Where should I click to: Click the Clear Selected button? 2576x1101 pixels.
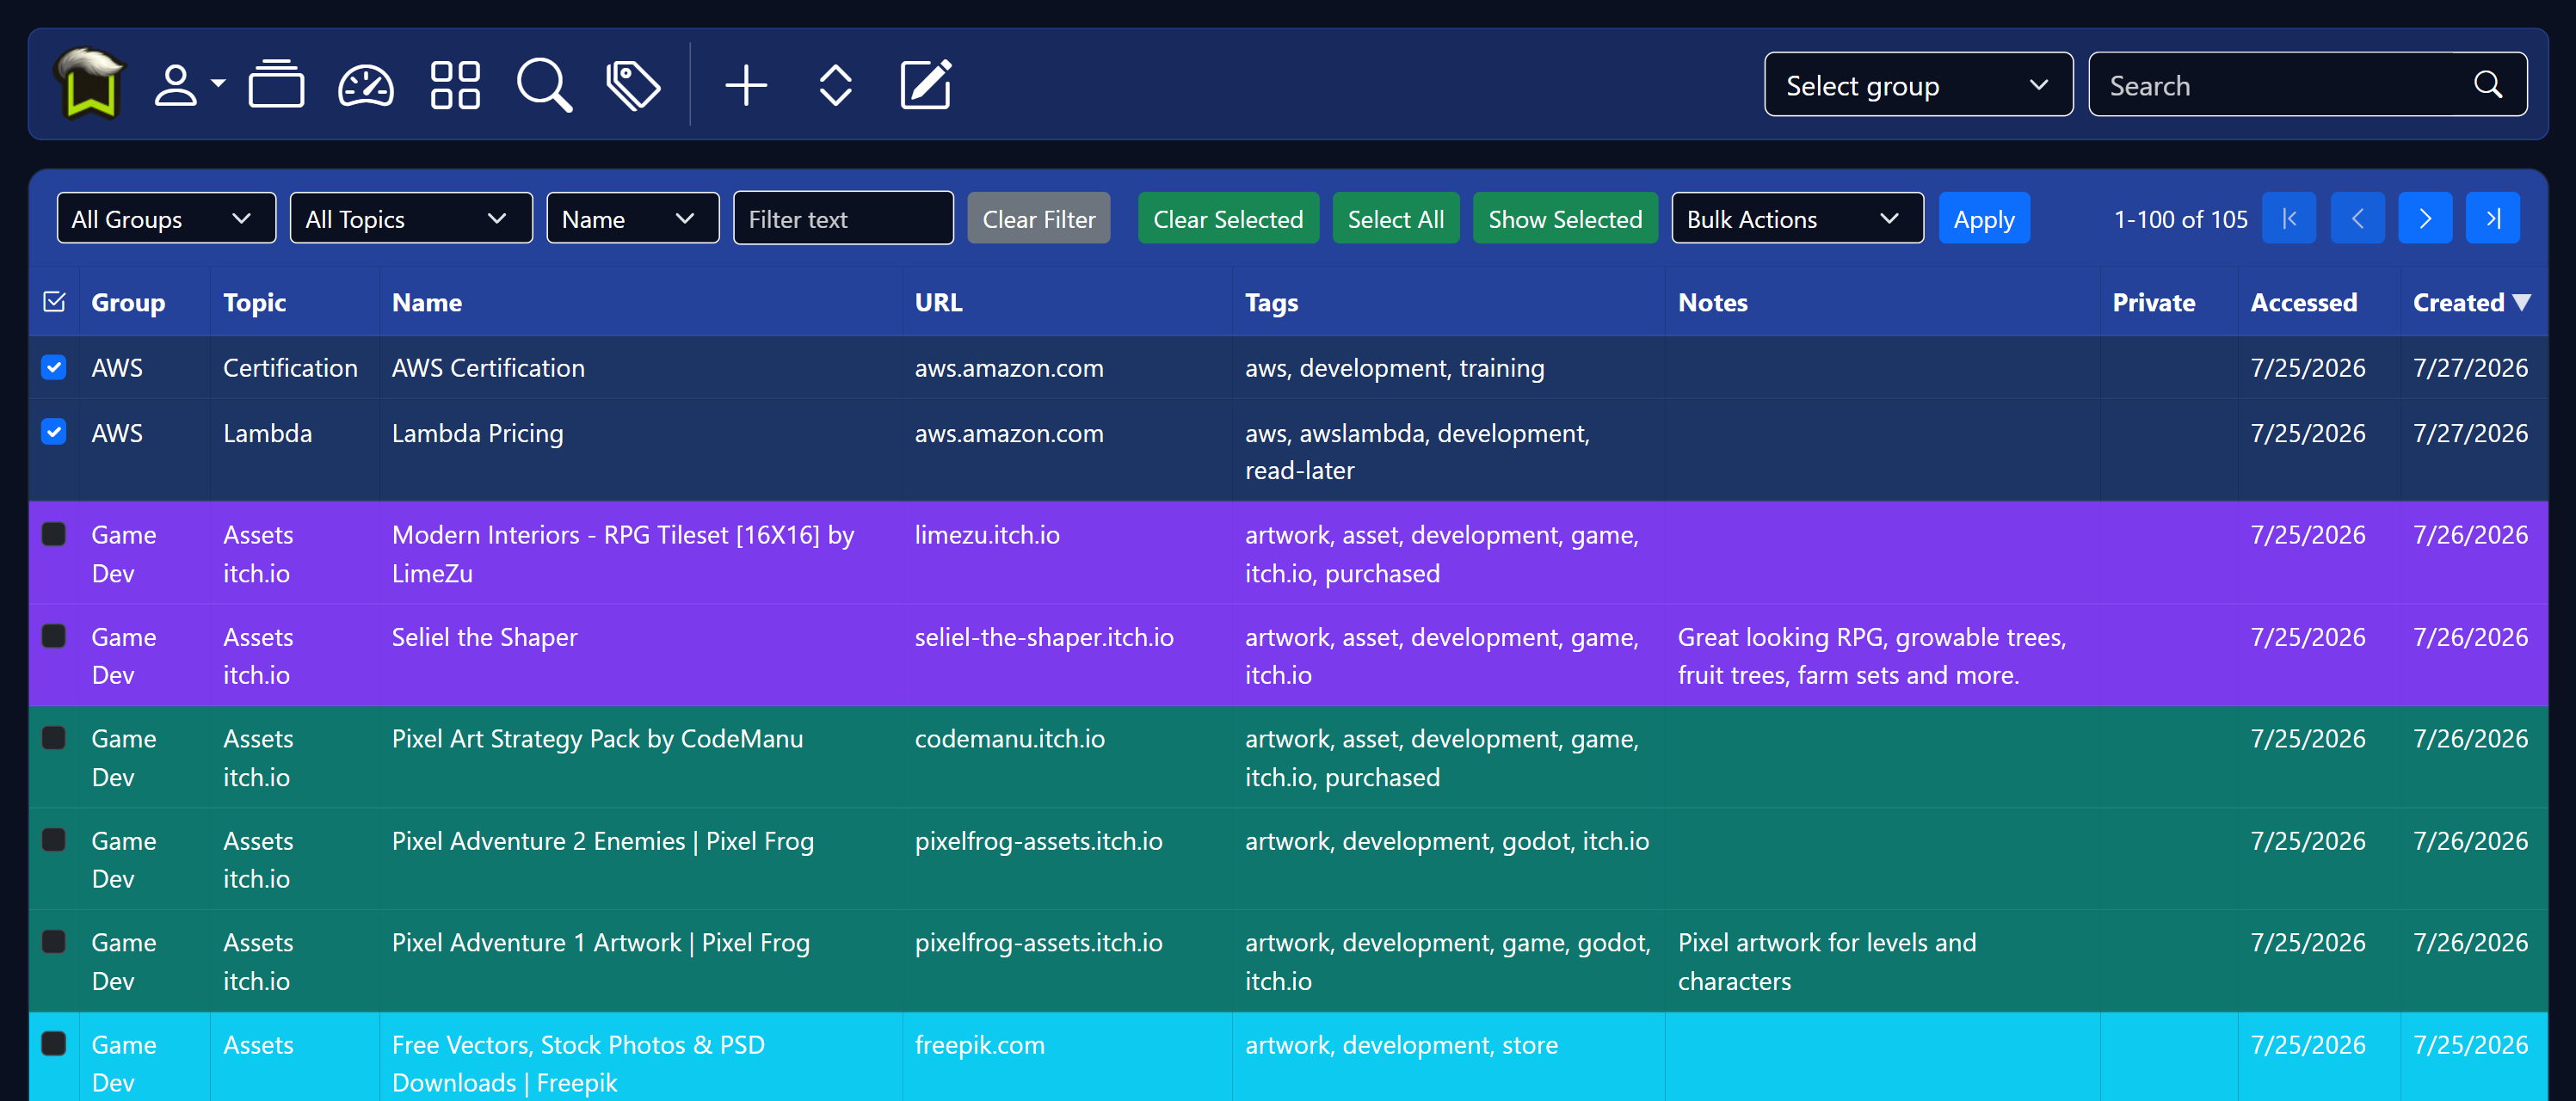[x=1228, y=218]
